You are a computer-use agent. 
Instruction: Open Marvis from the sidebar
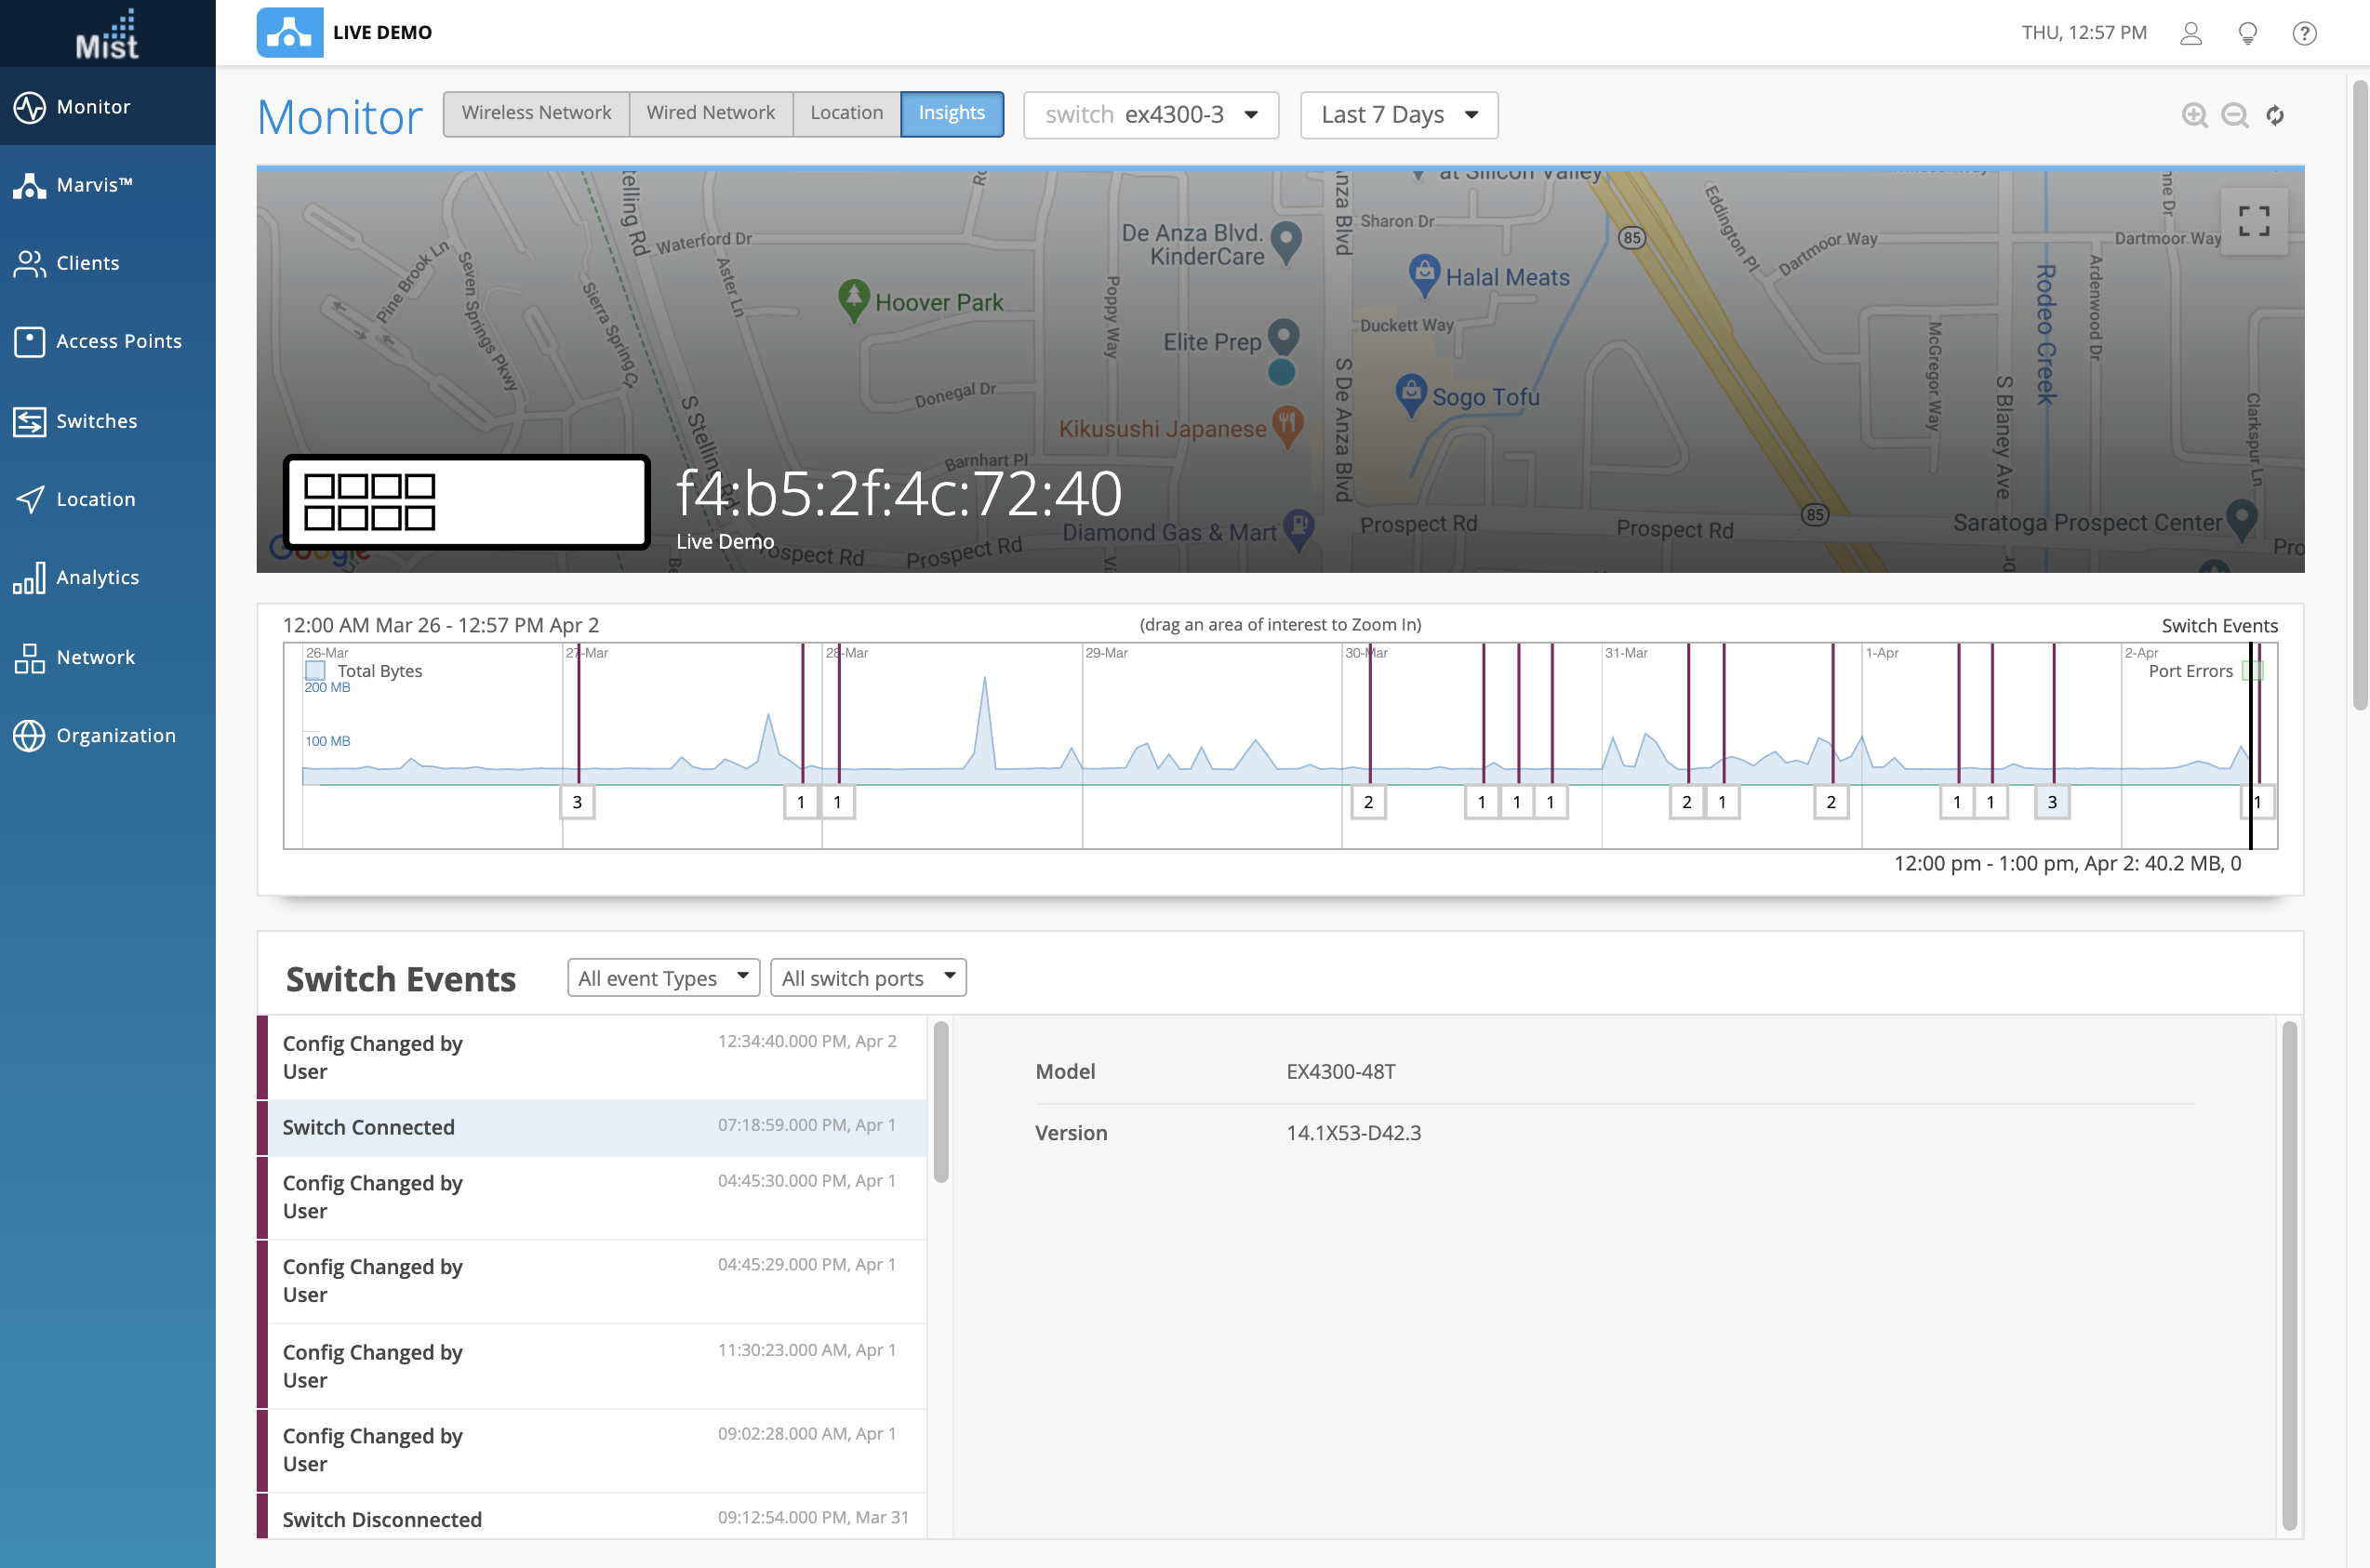pyautogui.click(x=94, y=185)
